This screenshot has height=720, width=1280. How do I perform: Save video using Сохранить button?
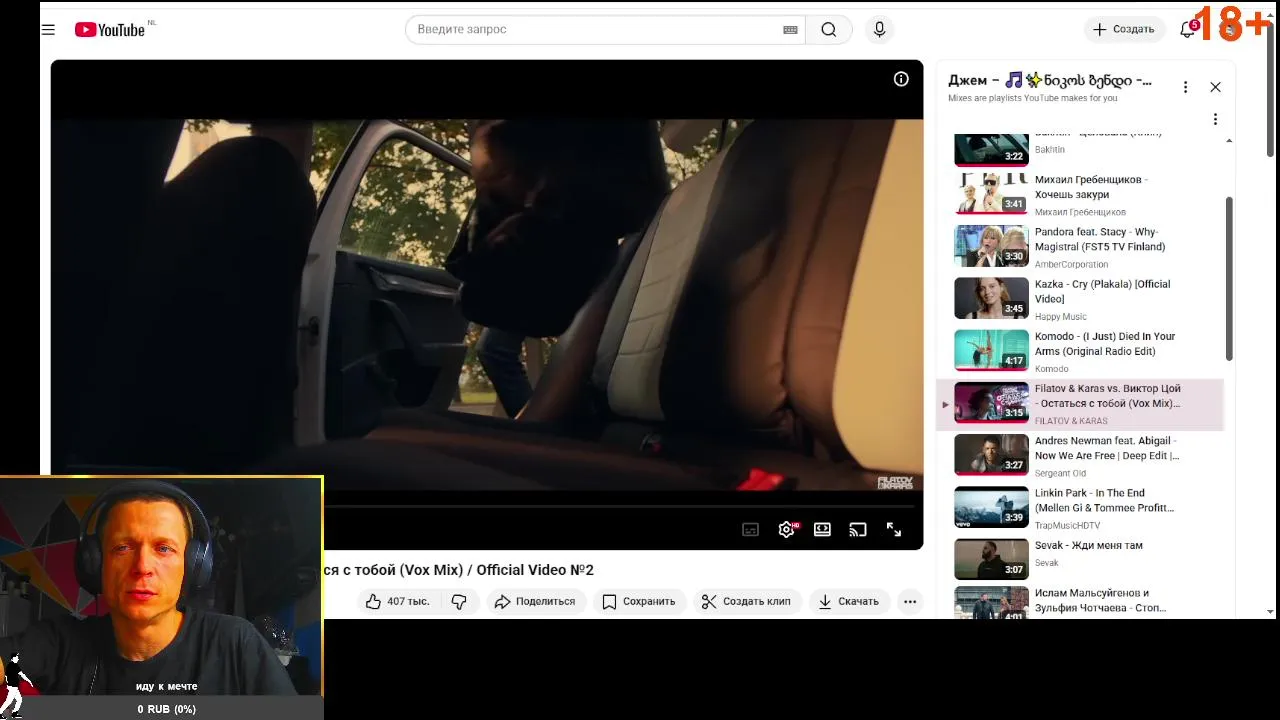[638, 601]
